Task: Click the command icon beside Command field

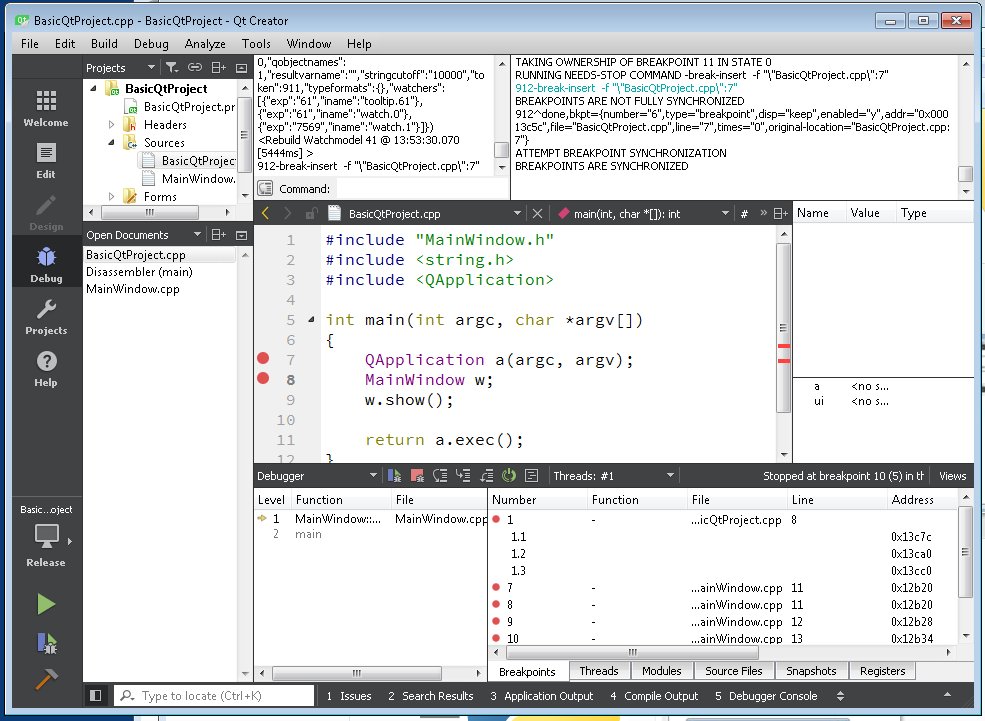Action: point(265,188)
